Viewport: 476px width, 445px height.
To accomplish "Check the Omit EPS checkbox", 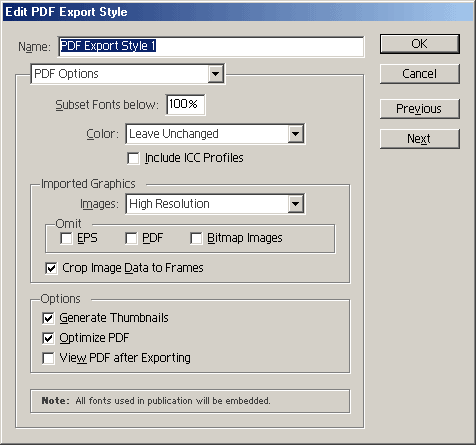I will [x=66, y=238].
